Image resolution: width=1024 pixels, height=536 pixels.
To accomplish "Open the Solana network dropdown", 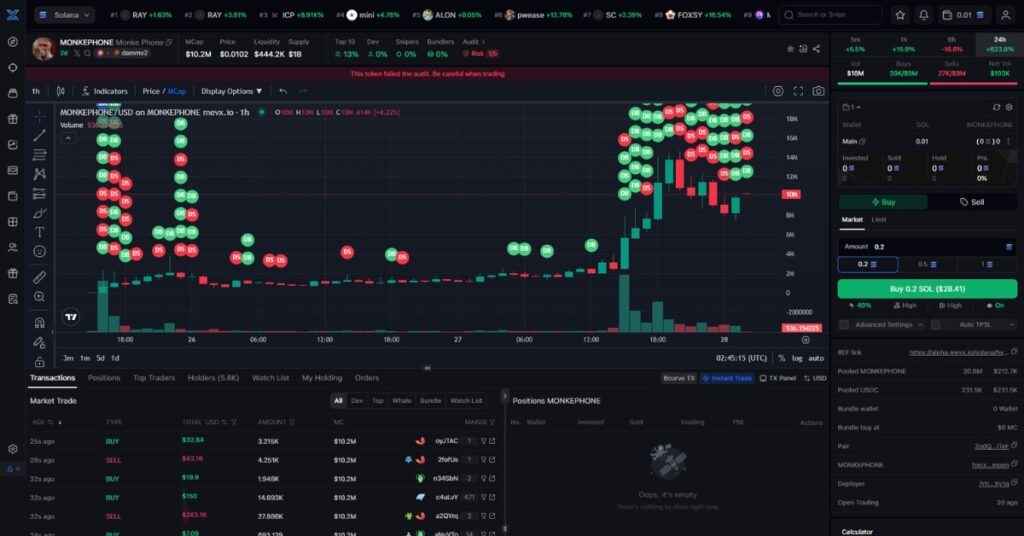I will point(65,14).
